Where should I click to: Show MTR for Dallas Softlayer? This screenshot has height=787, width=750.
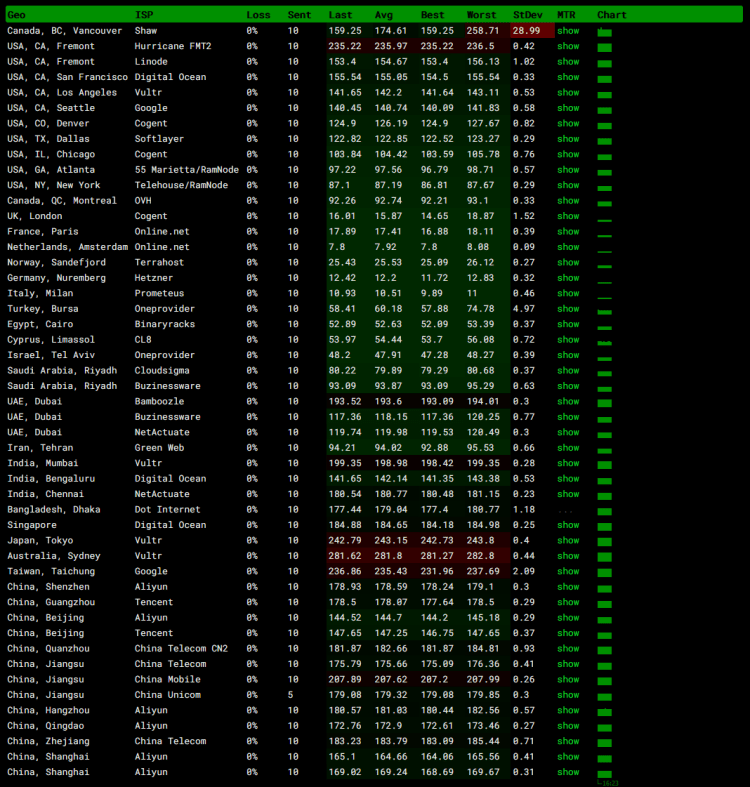(568, 139)
